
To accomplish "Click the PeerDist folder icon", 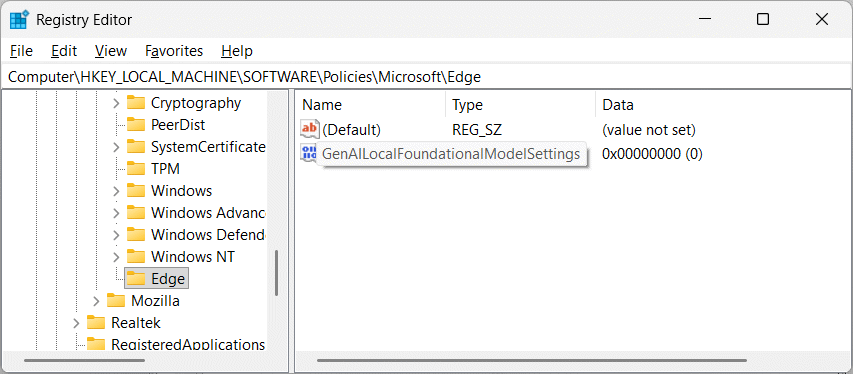I will click(x=135, y=125).
